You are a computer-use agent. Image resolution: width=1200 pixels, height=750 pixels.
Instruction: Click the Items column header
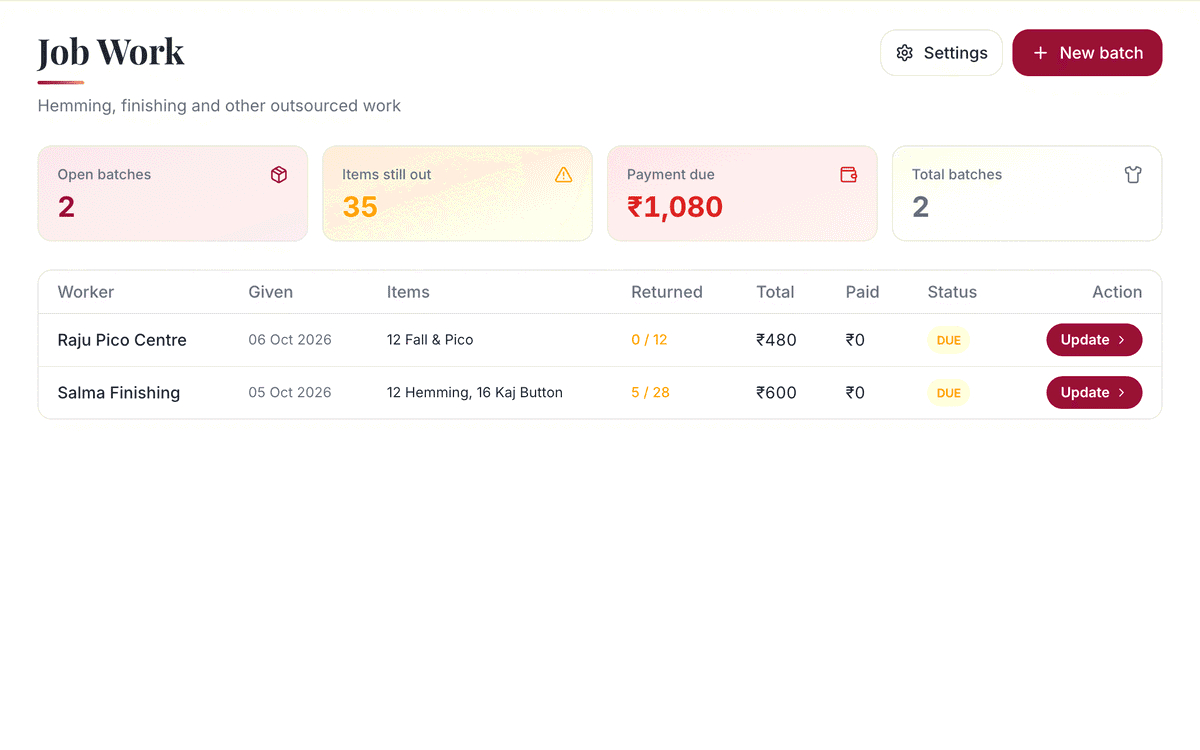408,292
